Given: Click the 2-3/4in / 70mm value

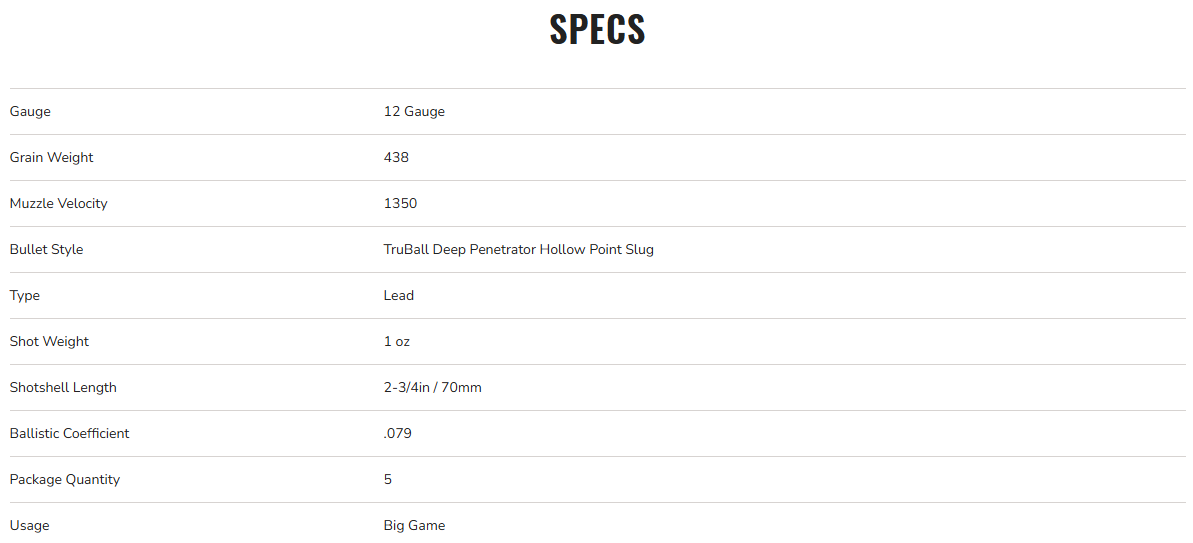Looking at the screenshot, I should click(x=433, y=387).
